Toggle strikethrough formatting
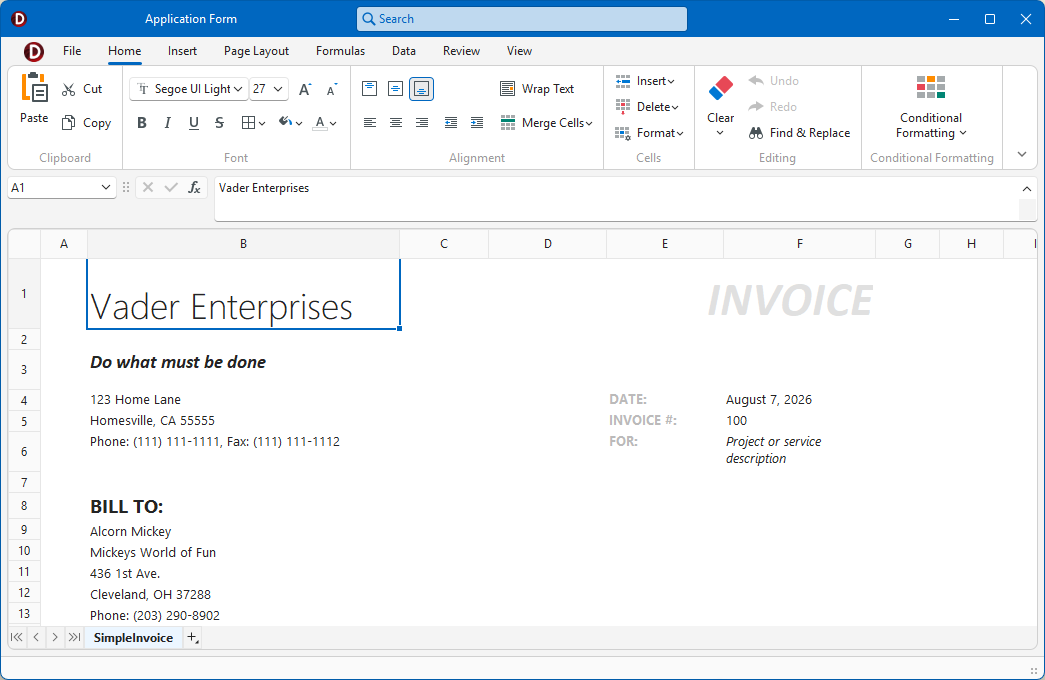1045x680 pixels. 219,123
